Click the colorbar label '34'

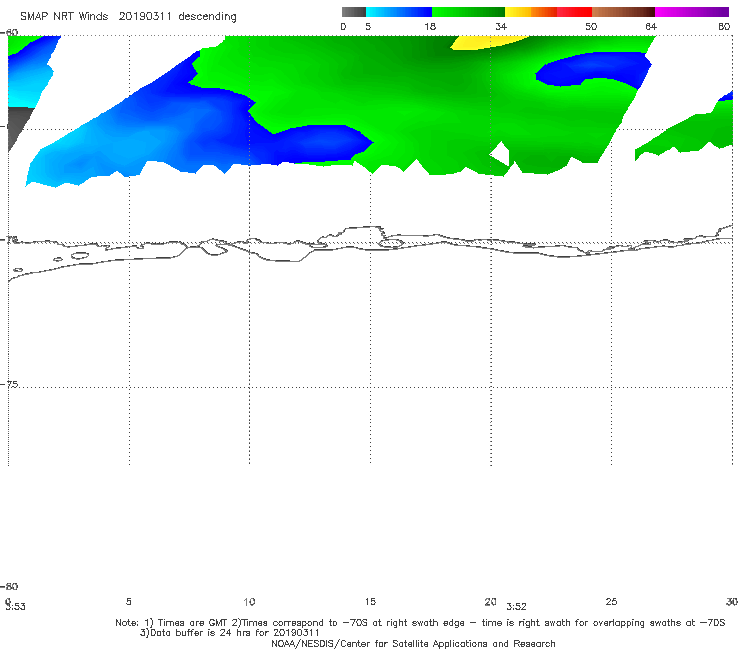pyautogui.click(x=501, y=27)
